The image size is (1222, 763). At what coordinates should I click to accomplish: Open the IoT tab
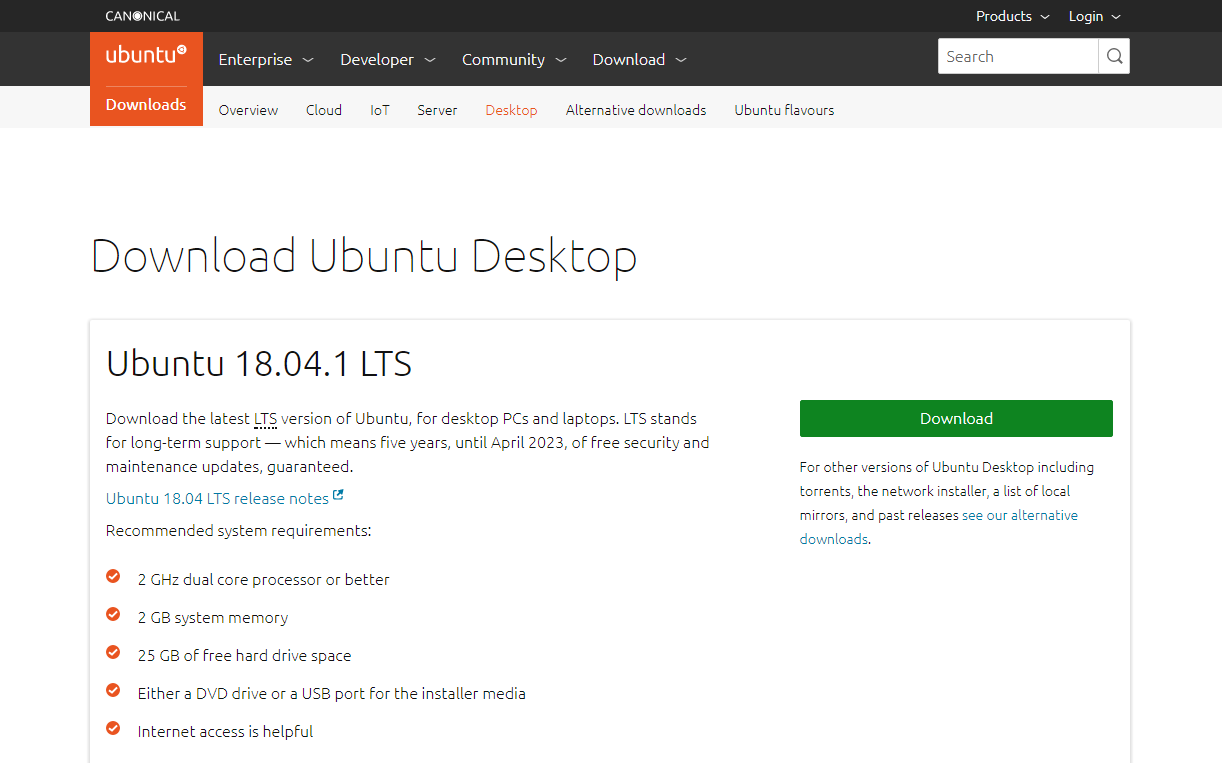click(x=380, y=110)
